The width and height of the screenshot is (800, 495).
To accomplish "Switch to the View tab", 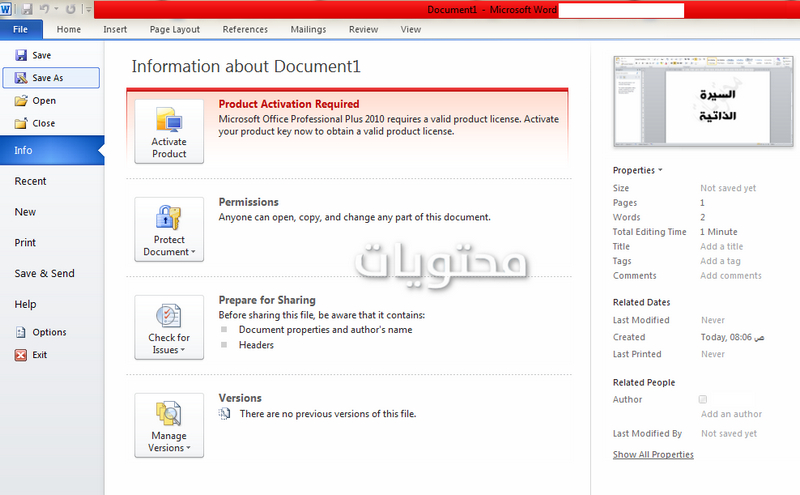I will (x=411, y=30).
